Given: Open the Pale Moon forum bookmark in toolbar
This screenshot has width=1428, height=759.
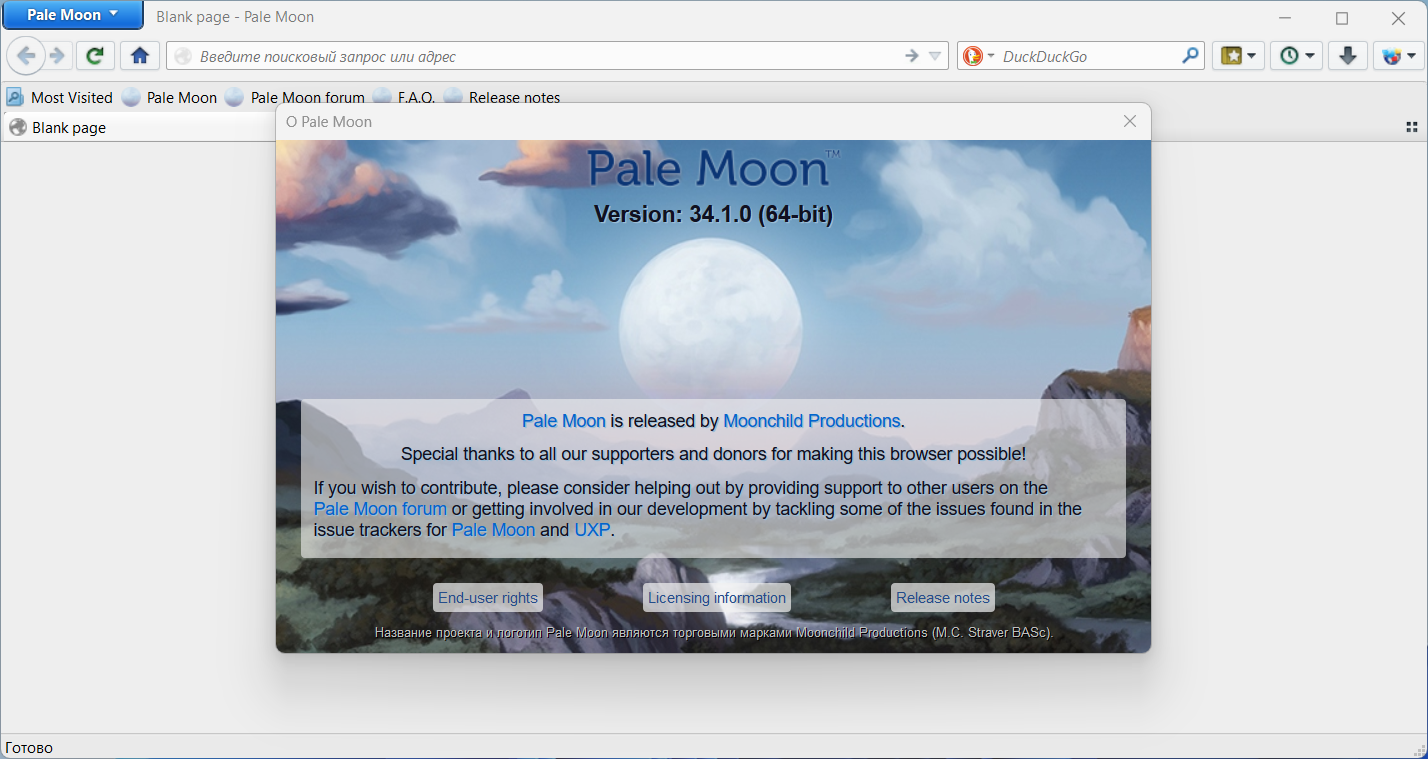Looking at the screenshot, I should (295, 97).
